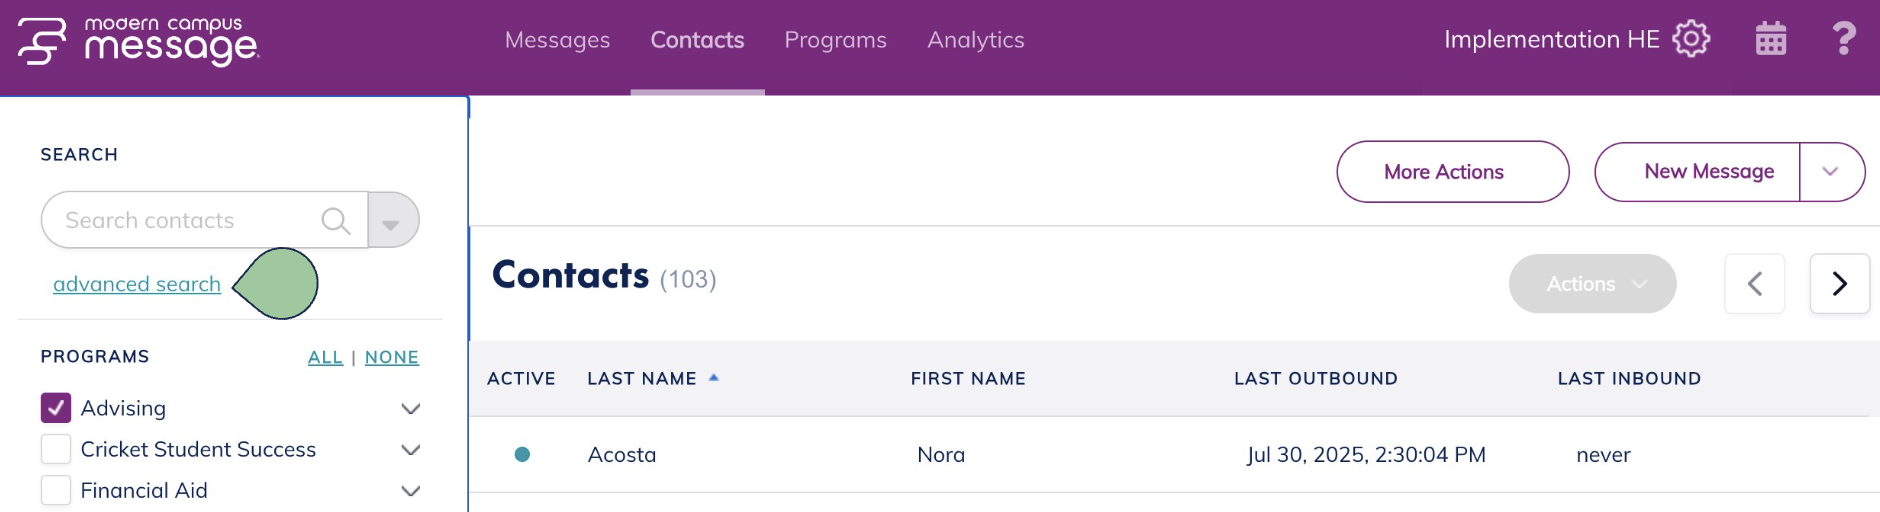Open the calendar icon in header
This screenshot has height=512, width=1880.
[1771, 40]
